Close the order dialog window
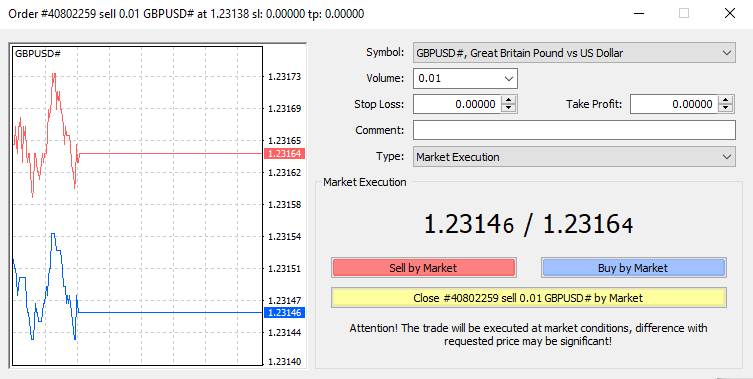The image size is (753, 379). point(729,13)
